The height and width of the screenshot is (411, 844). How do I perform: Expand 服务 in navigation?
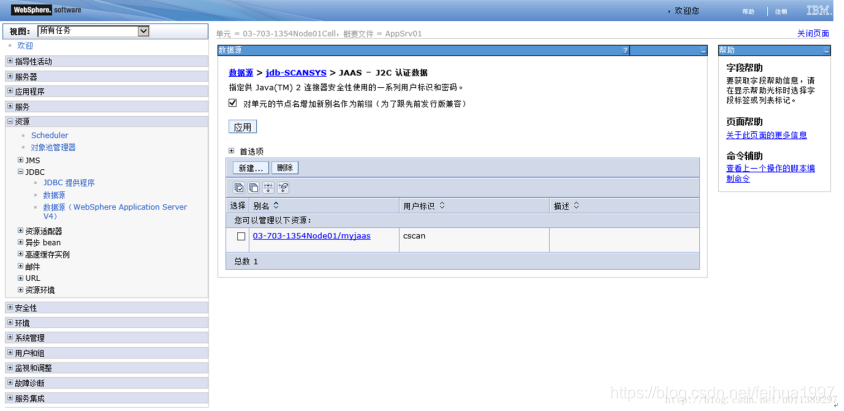(x=10, y=107)
